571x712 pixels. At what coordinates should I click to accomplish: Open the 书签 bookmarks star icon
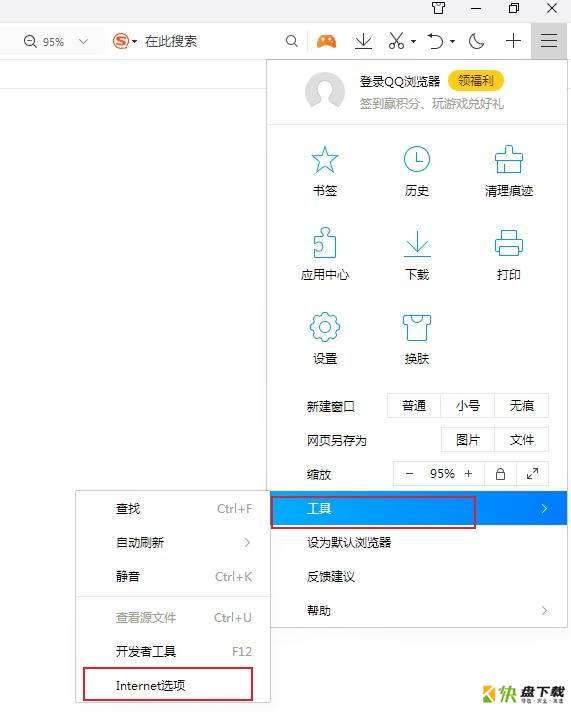(325, 160)
